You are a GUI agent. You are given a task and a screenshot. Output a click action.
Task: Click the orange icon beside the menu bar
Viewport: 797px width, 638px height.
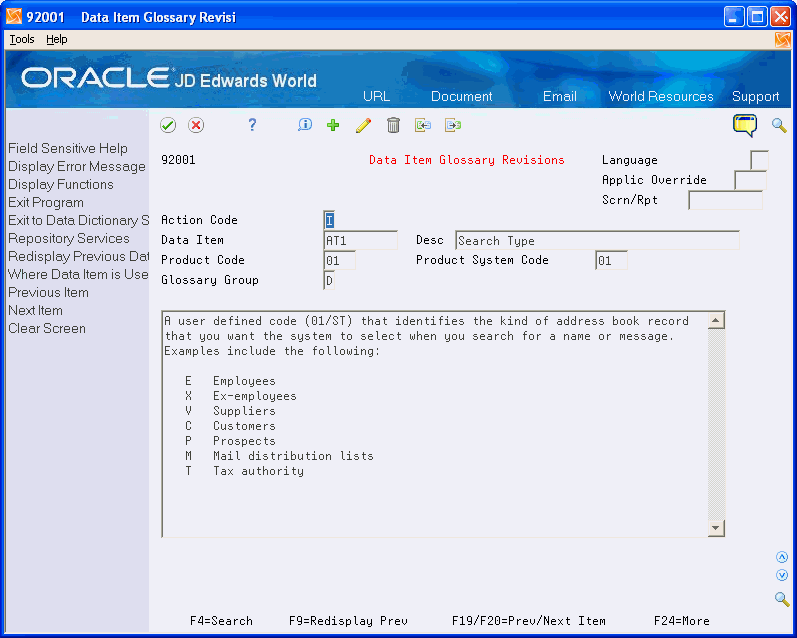coord(783,39)
